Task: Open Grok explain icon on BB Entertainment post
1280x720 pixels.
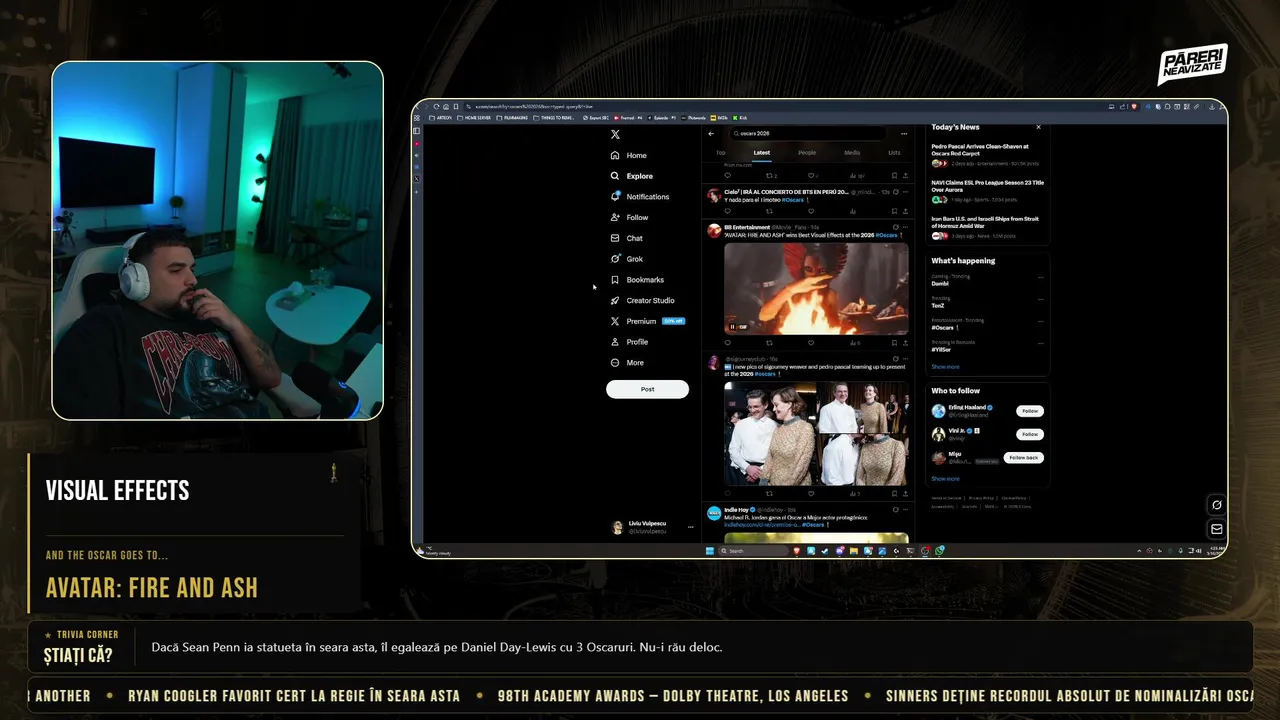Action: point(894,227)
